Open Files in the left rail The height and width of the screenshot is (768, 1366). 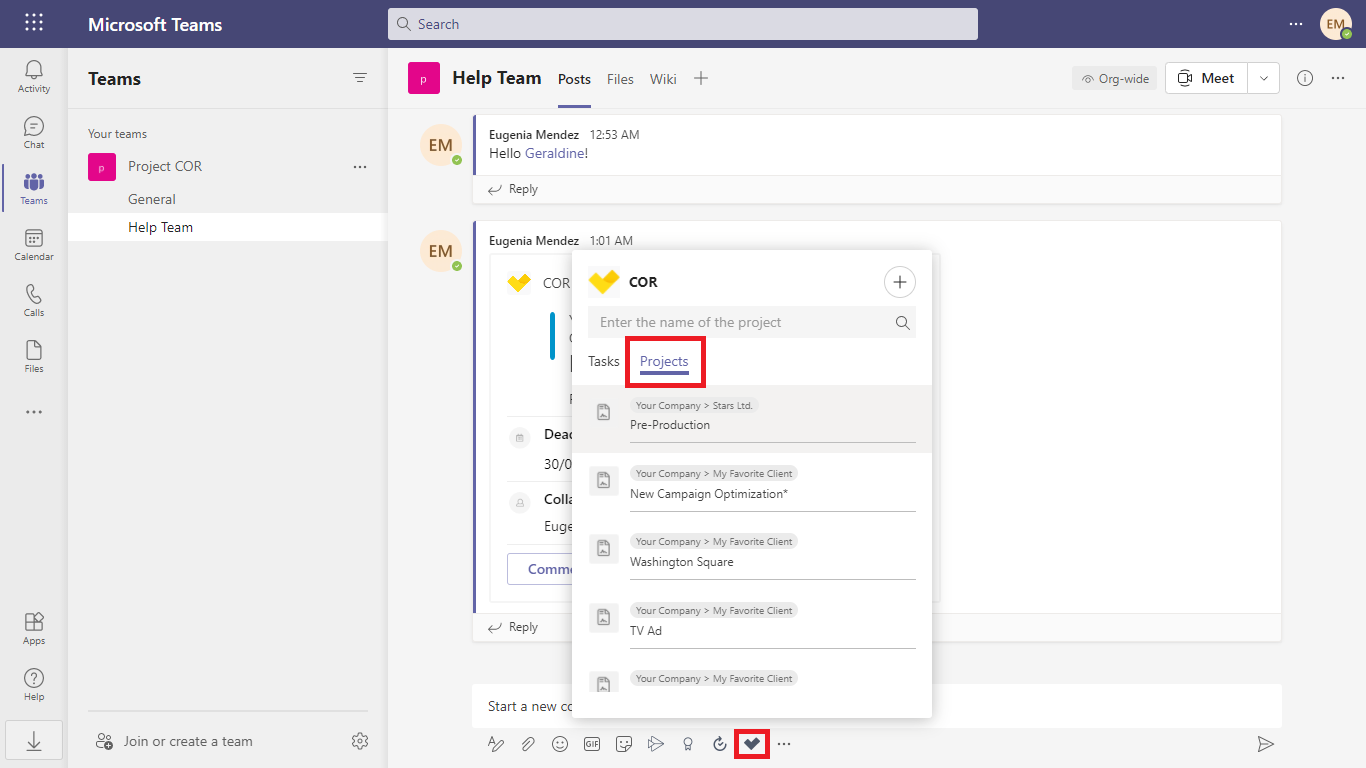point(34,357)
